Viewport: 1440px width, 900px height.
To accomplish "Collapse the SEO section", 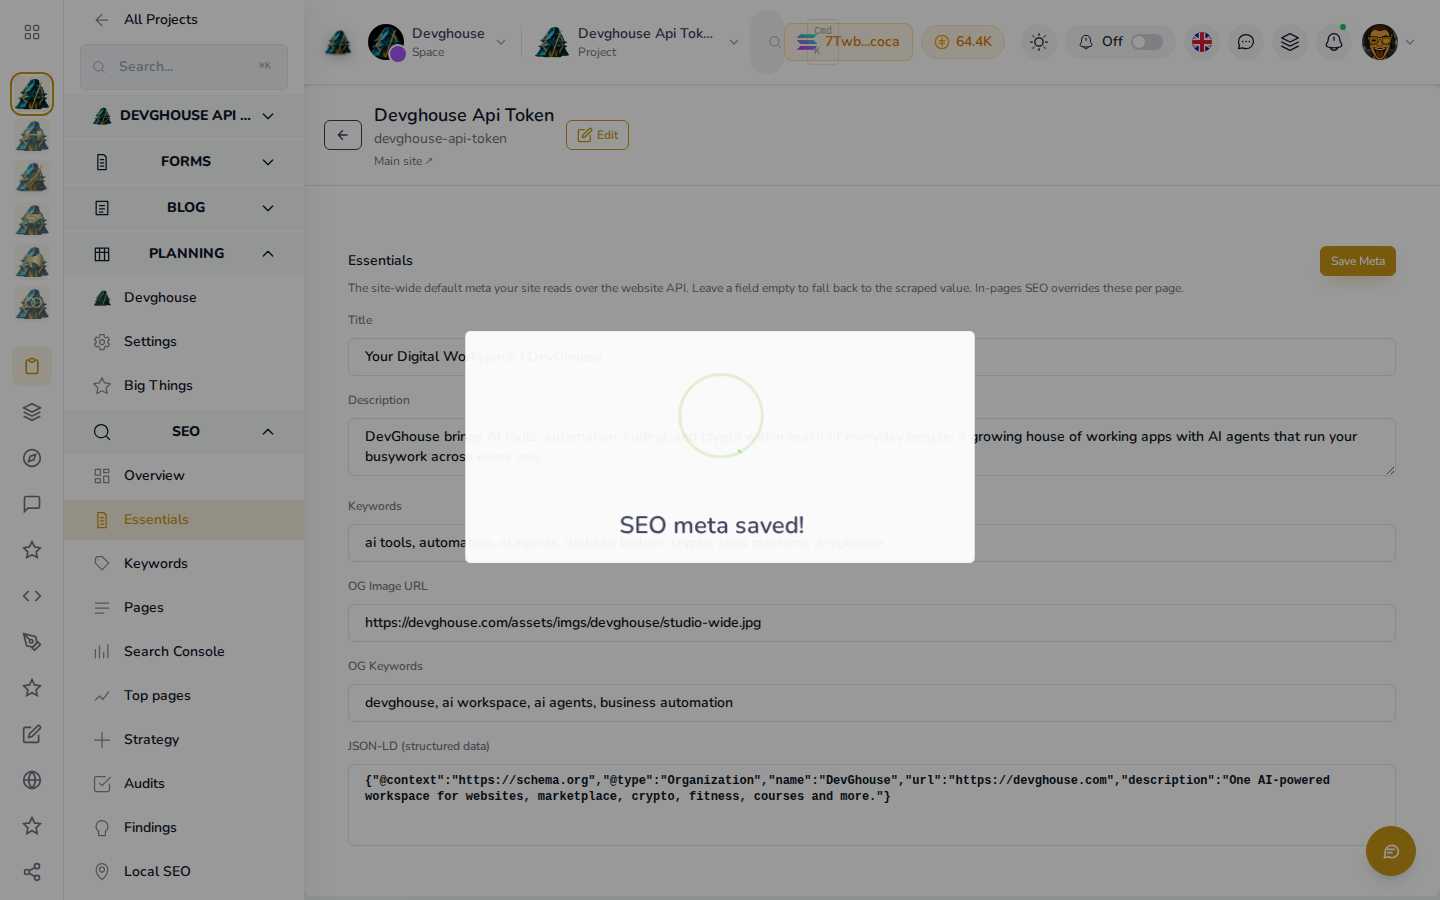I will pos(184,432).
